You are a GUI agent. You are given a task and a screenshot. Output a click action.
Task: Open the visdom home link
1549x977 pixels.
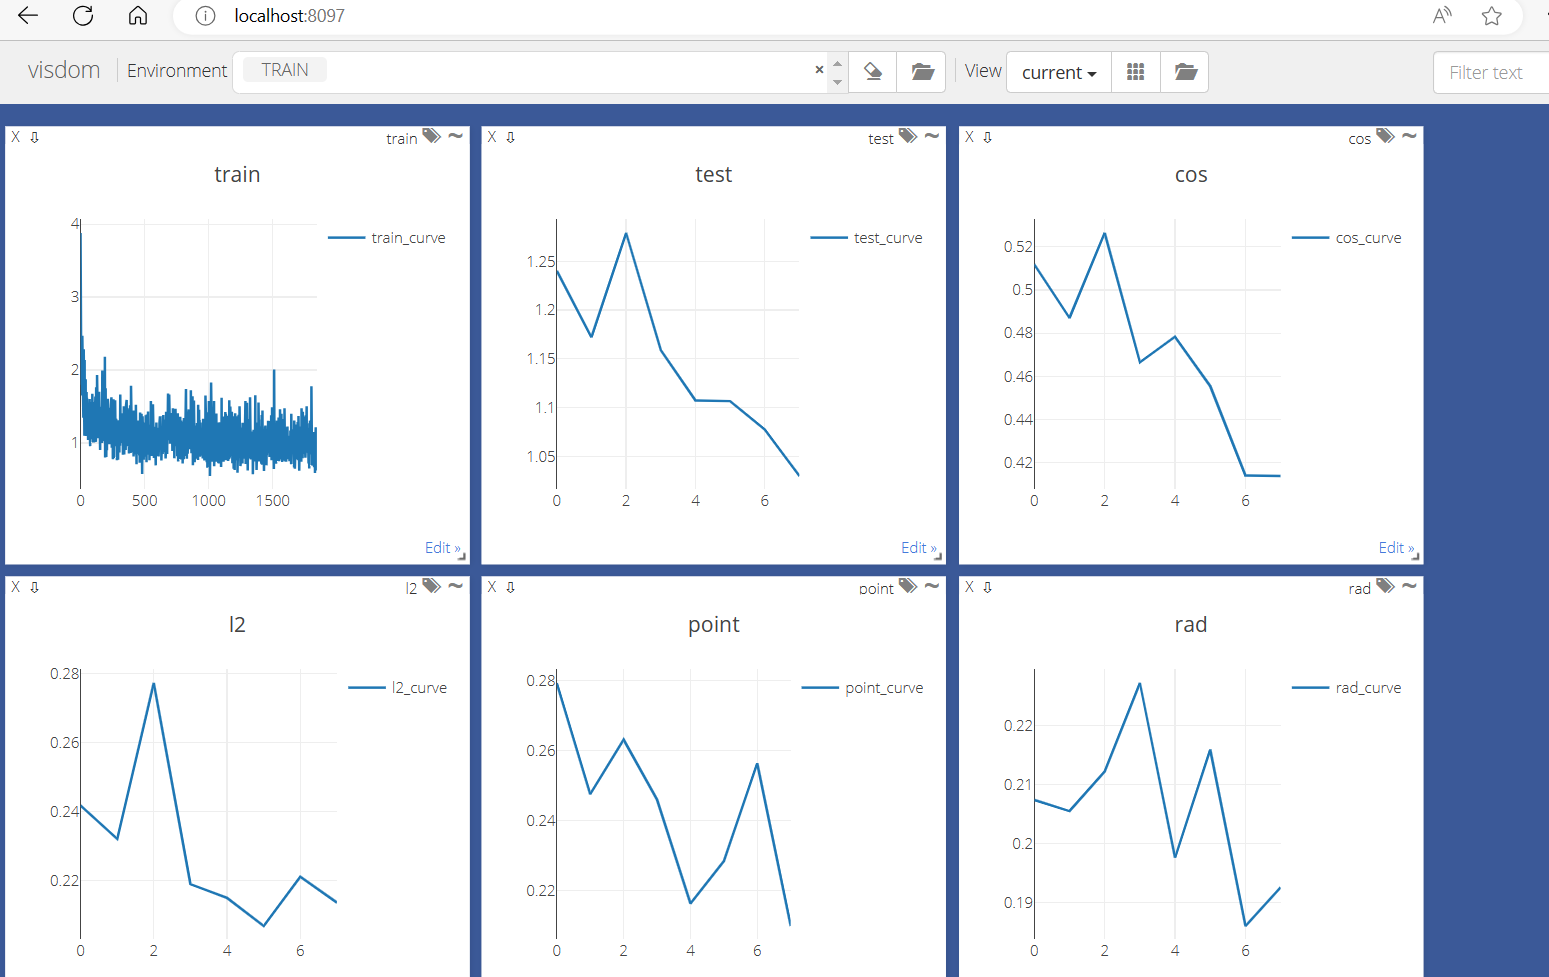[x=64, y=70]
